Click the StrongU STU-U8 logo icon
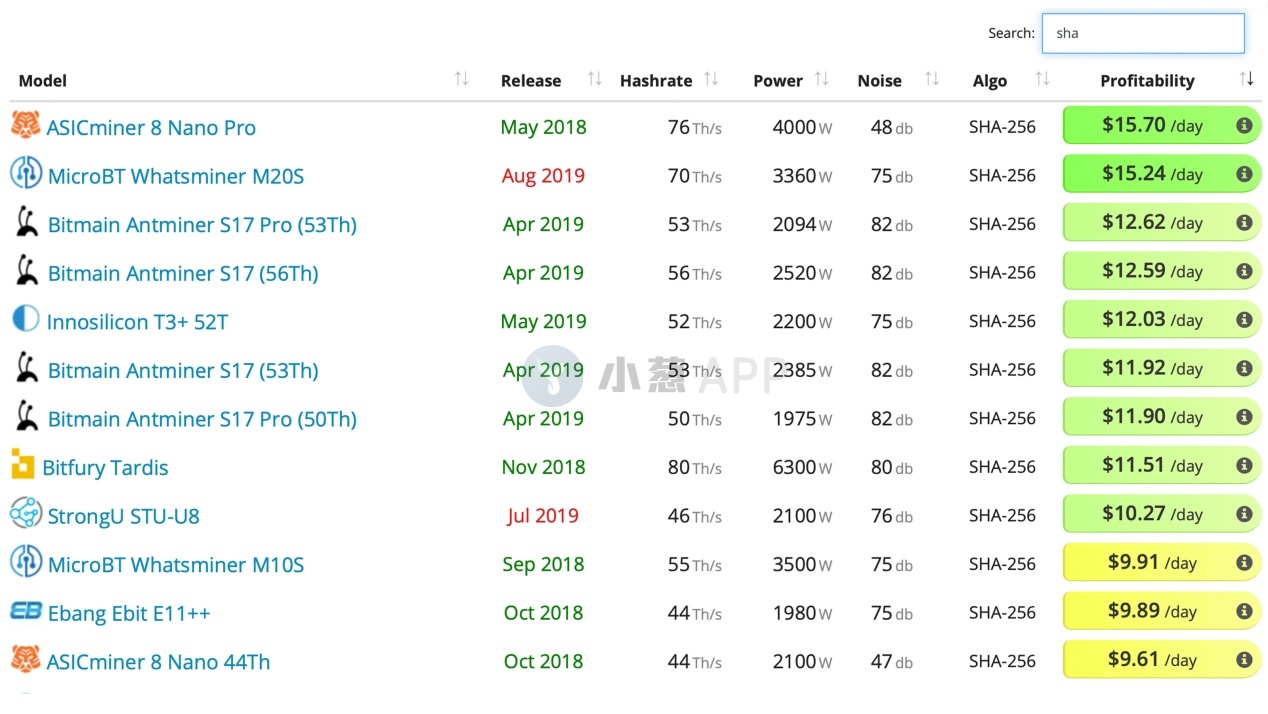Image resolution: width=1268 pixels, height=714 pixels. (26, 513)
